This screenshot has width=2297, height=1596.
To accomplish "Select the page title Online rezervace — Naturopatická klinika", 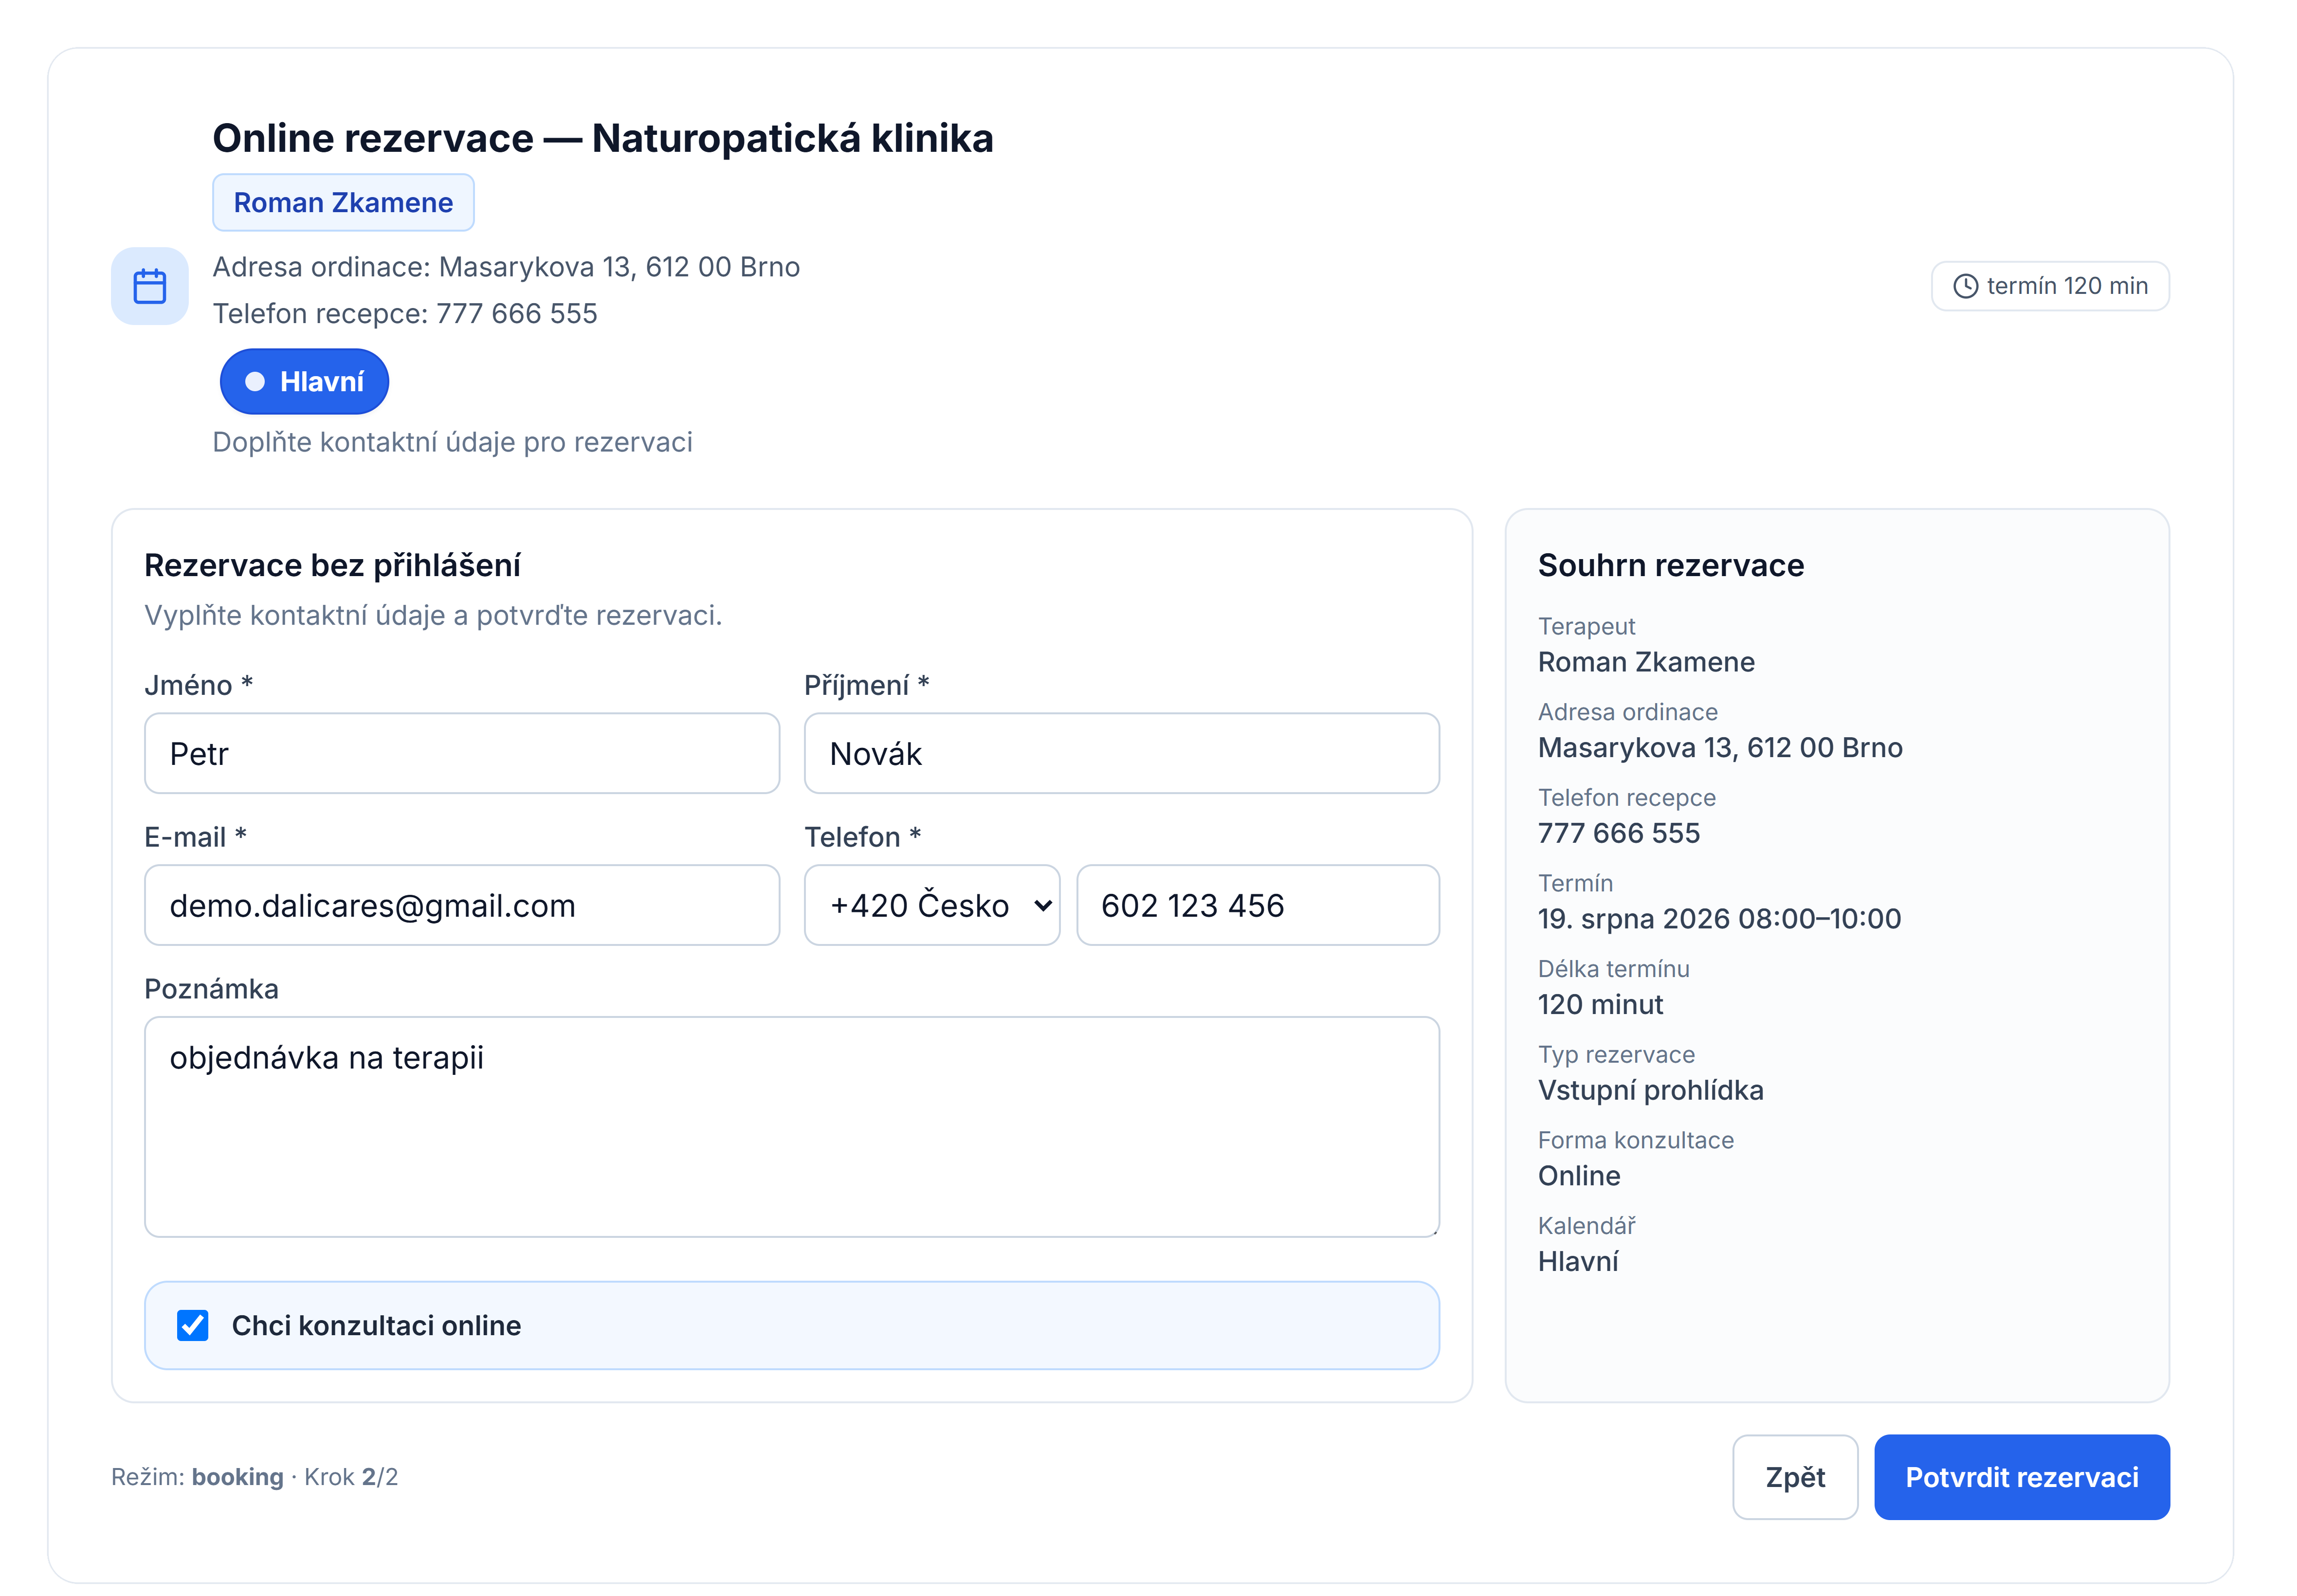I will [x=602, y=138].
